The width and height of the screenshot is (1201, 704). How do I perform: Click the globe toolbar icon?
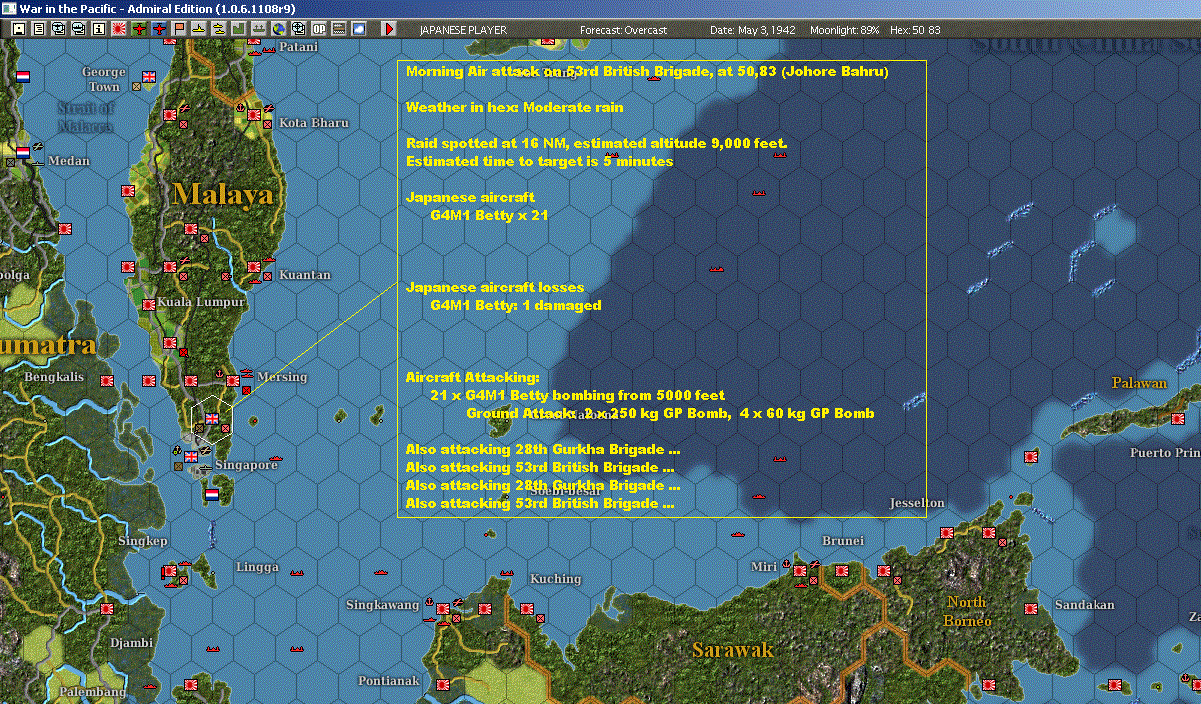tap(278, 29)
